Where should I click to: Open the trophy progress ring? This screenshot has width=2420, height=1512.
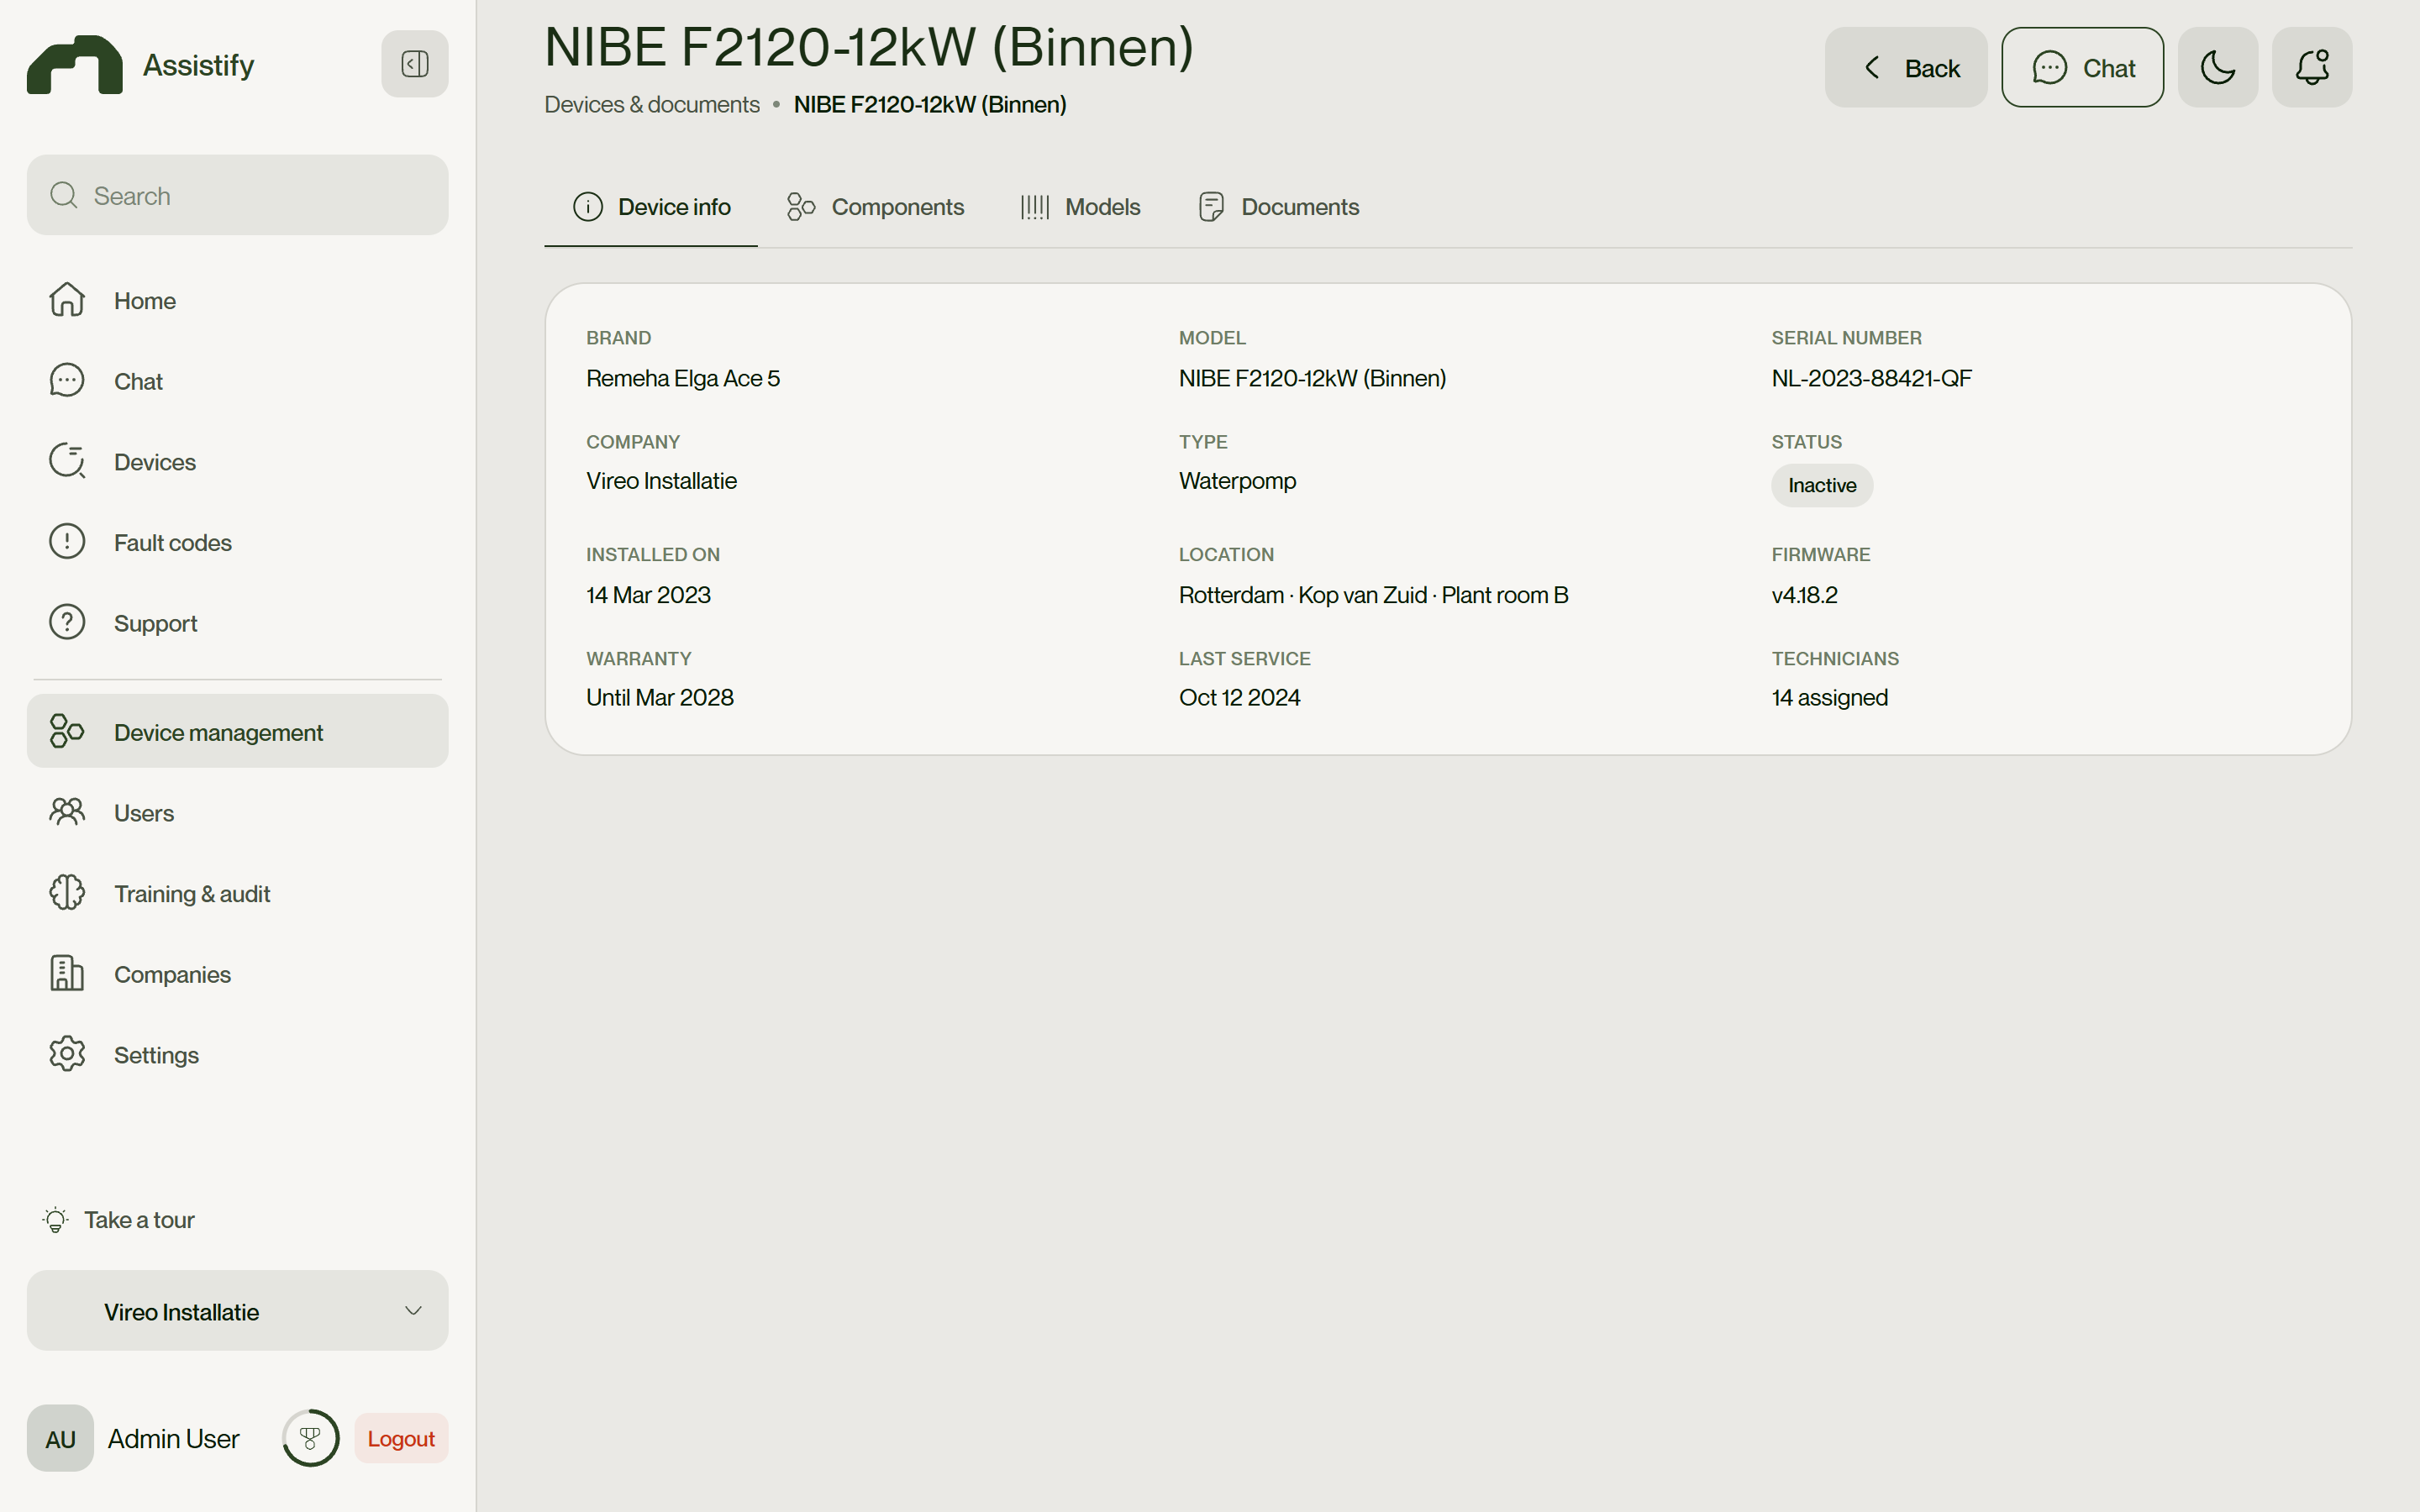coord(310,1438)
